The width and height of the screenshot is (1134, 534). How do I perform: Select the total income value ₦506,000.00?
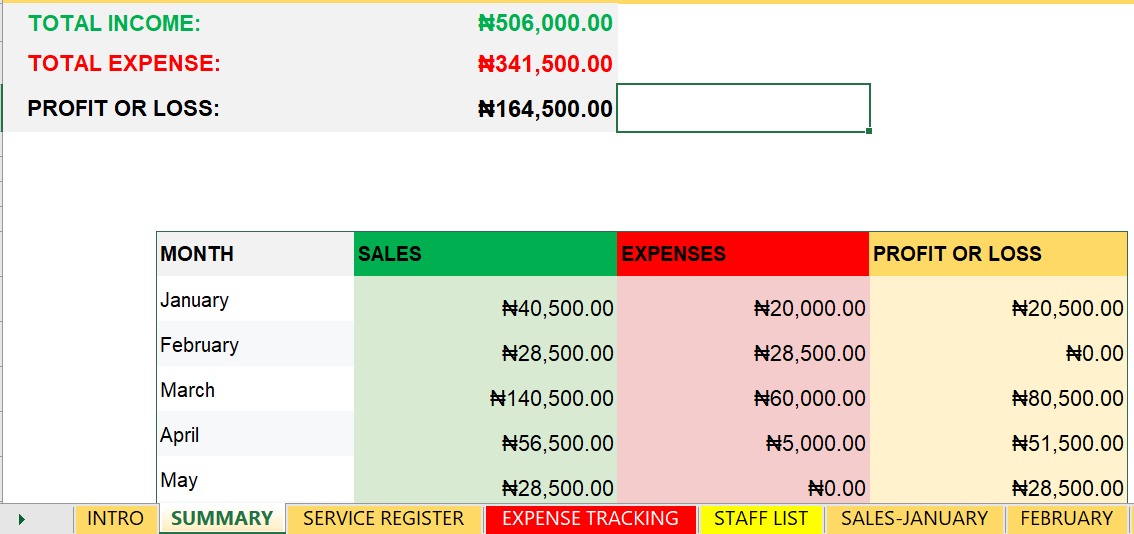point(545,23)
